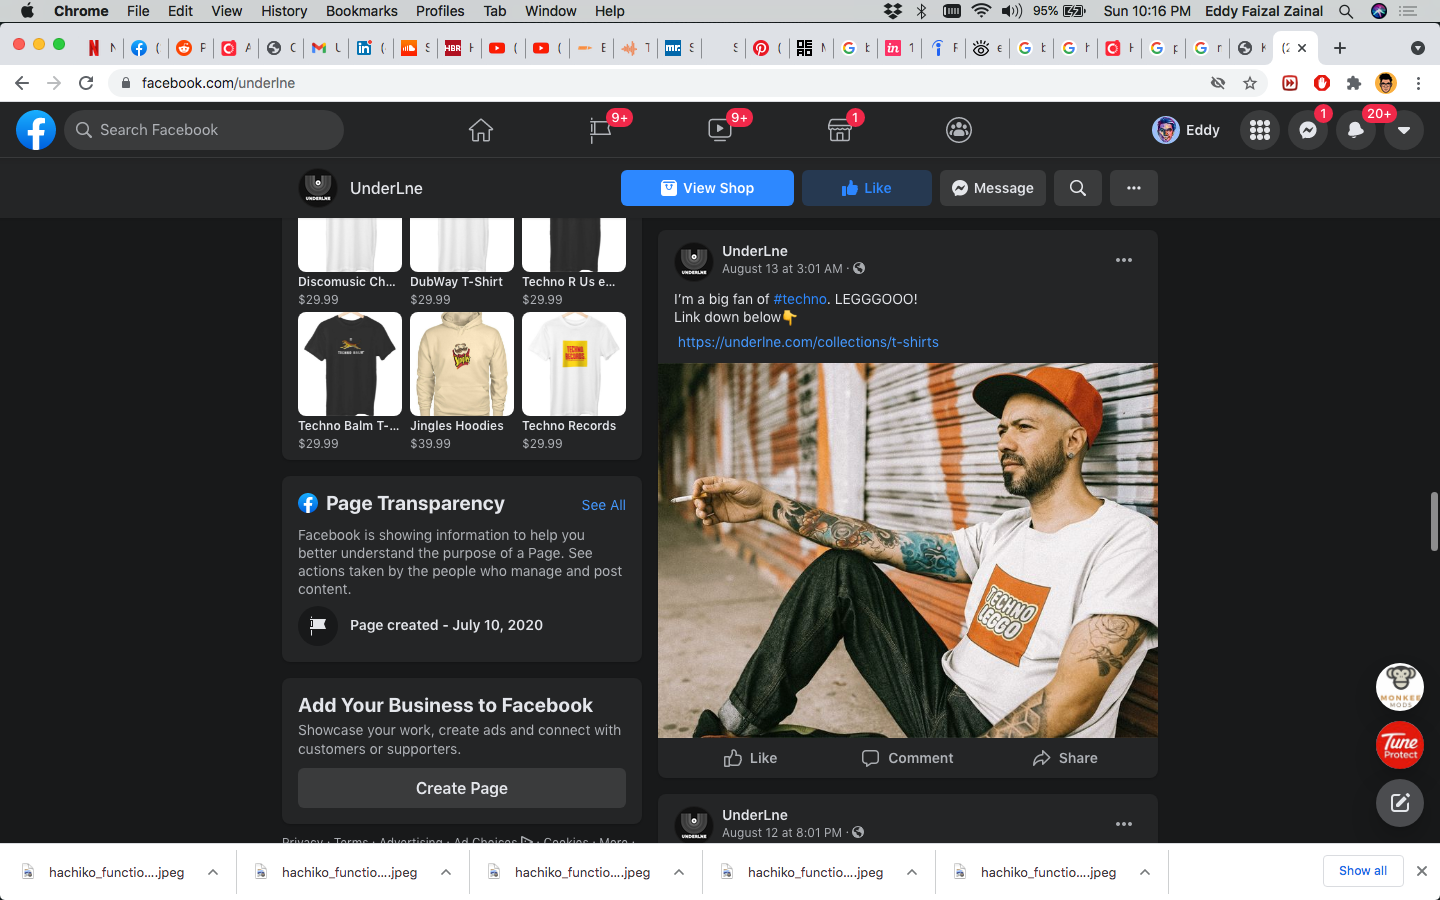The height and width of the screenshot is (900, 1440).
Task: Click the View Shop button
Action: [x=707, y=188]
